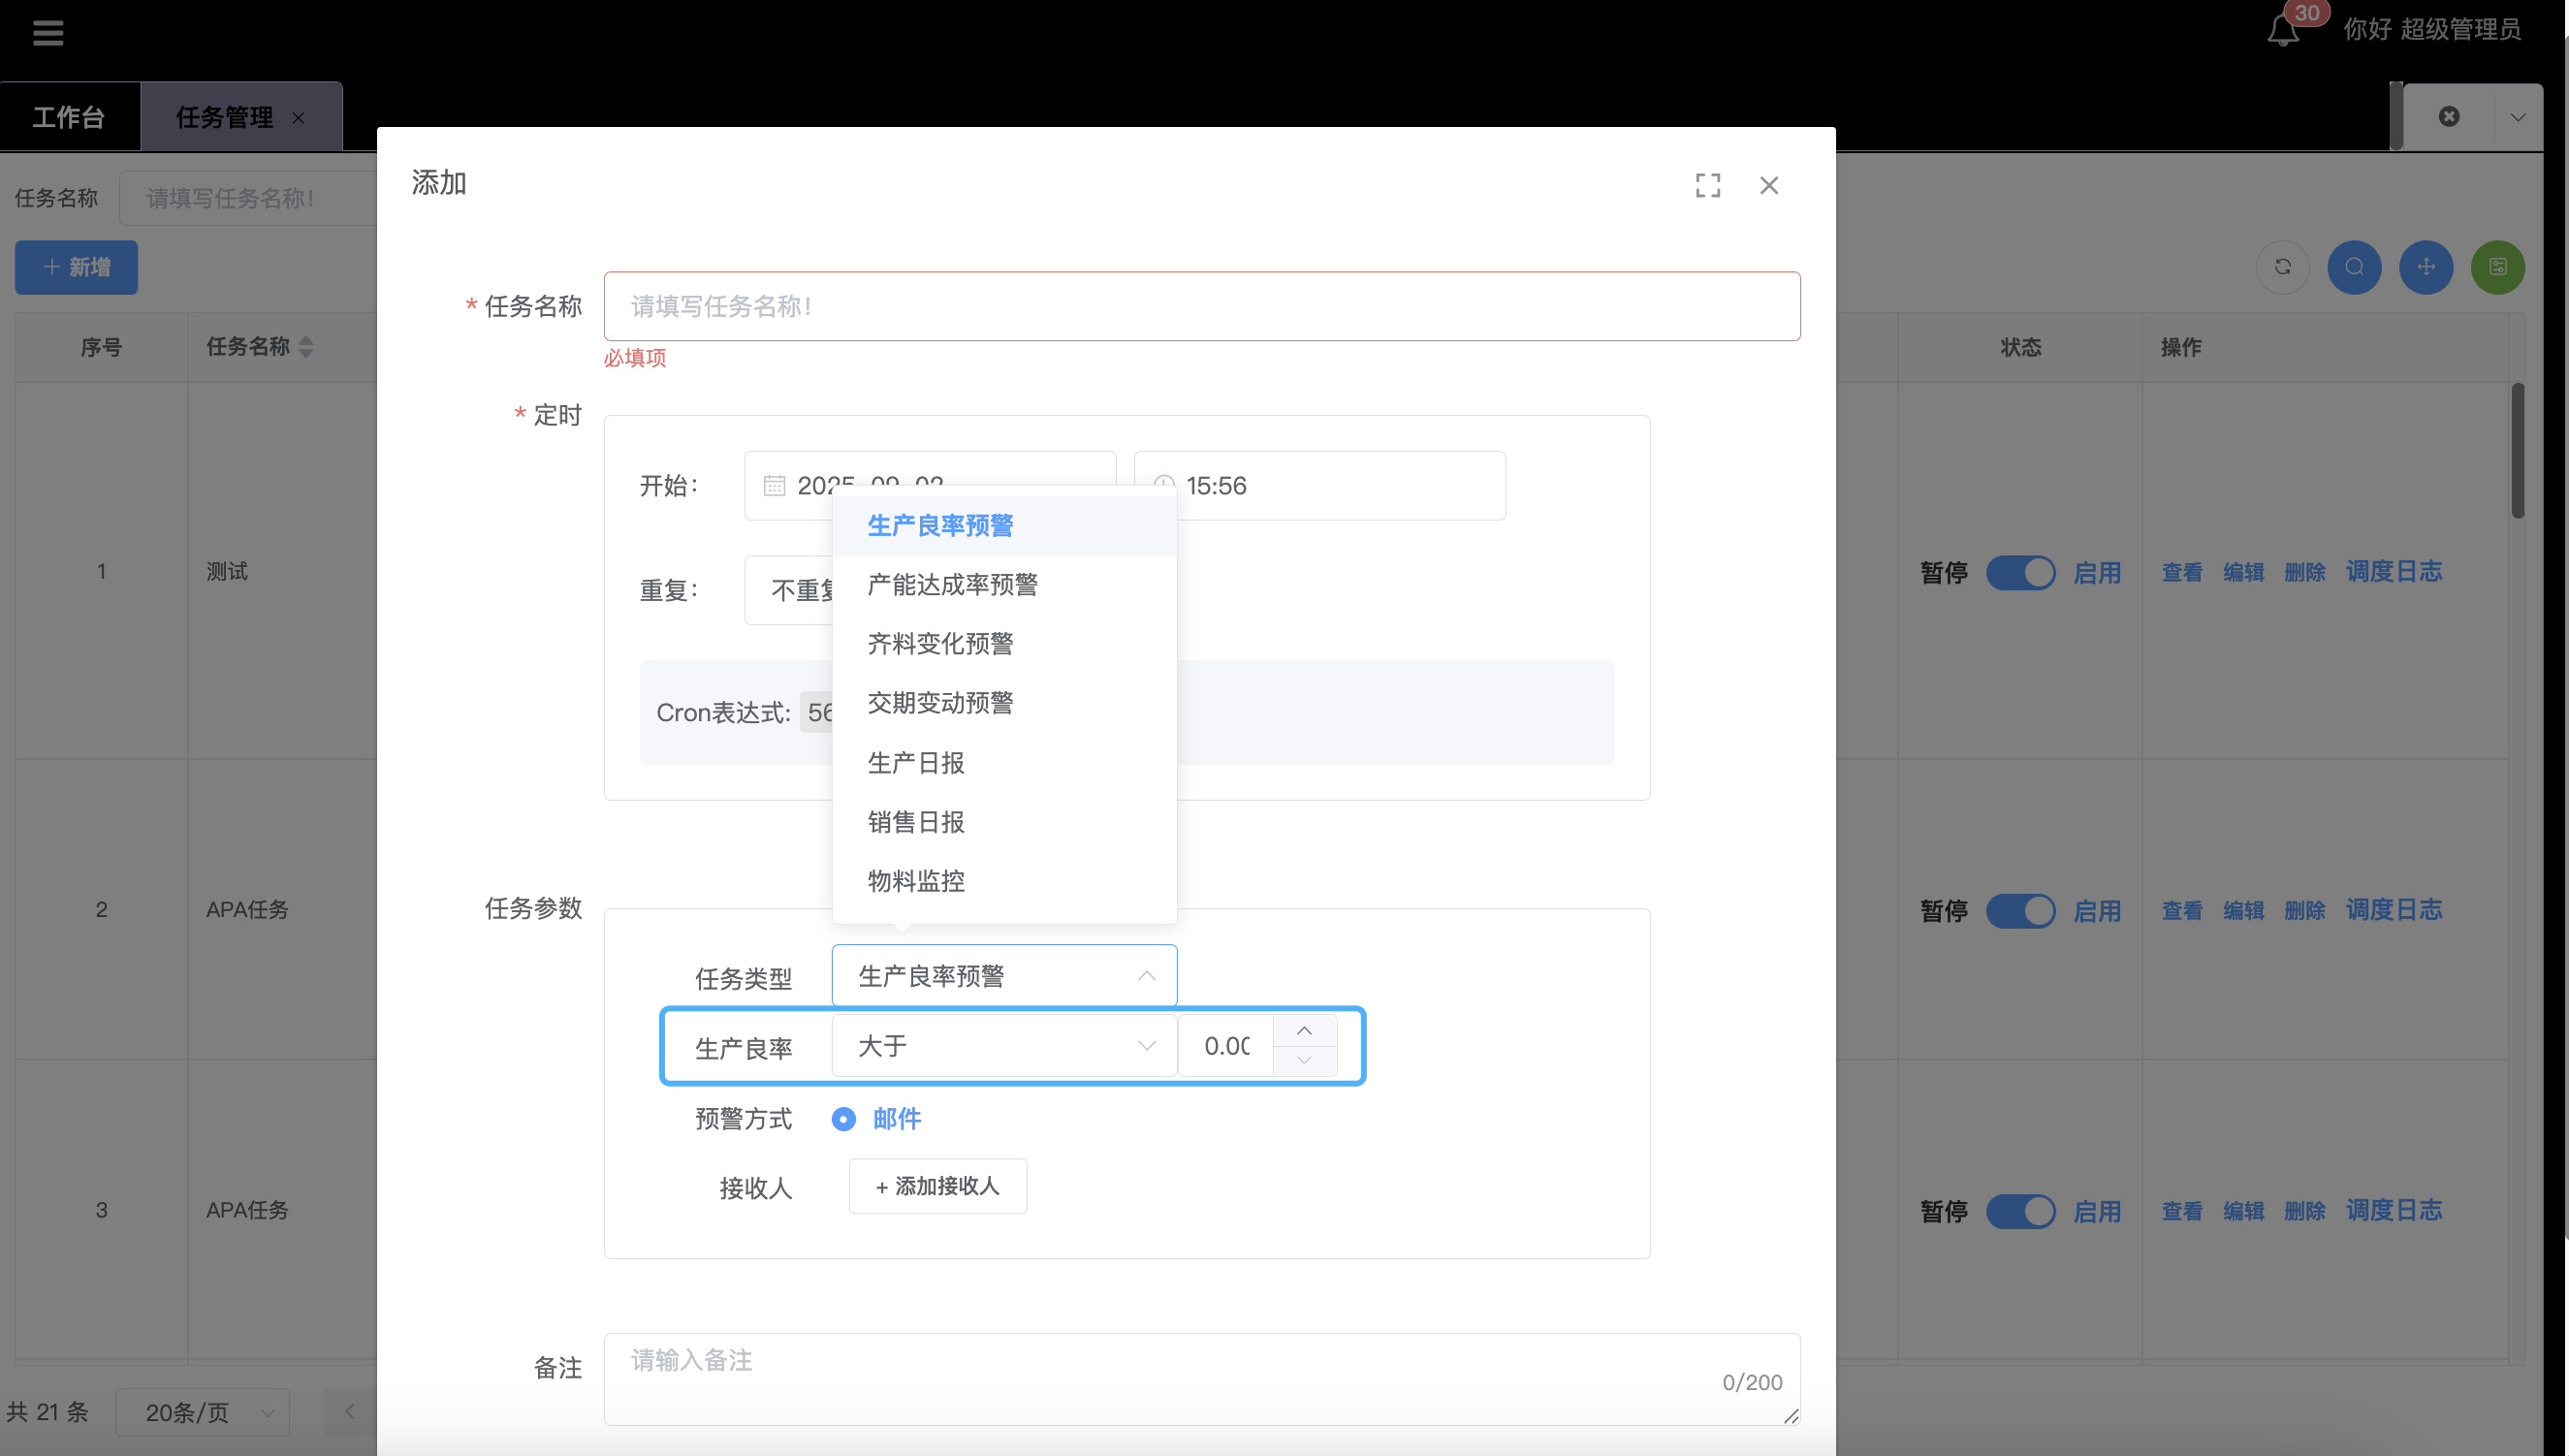Click the close-all-tabs circle X icon
The image size is (2569, 1456).
[x=2448, y=117]
